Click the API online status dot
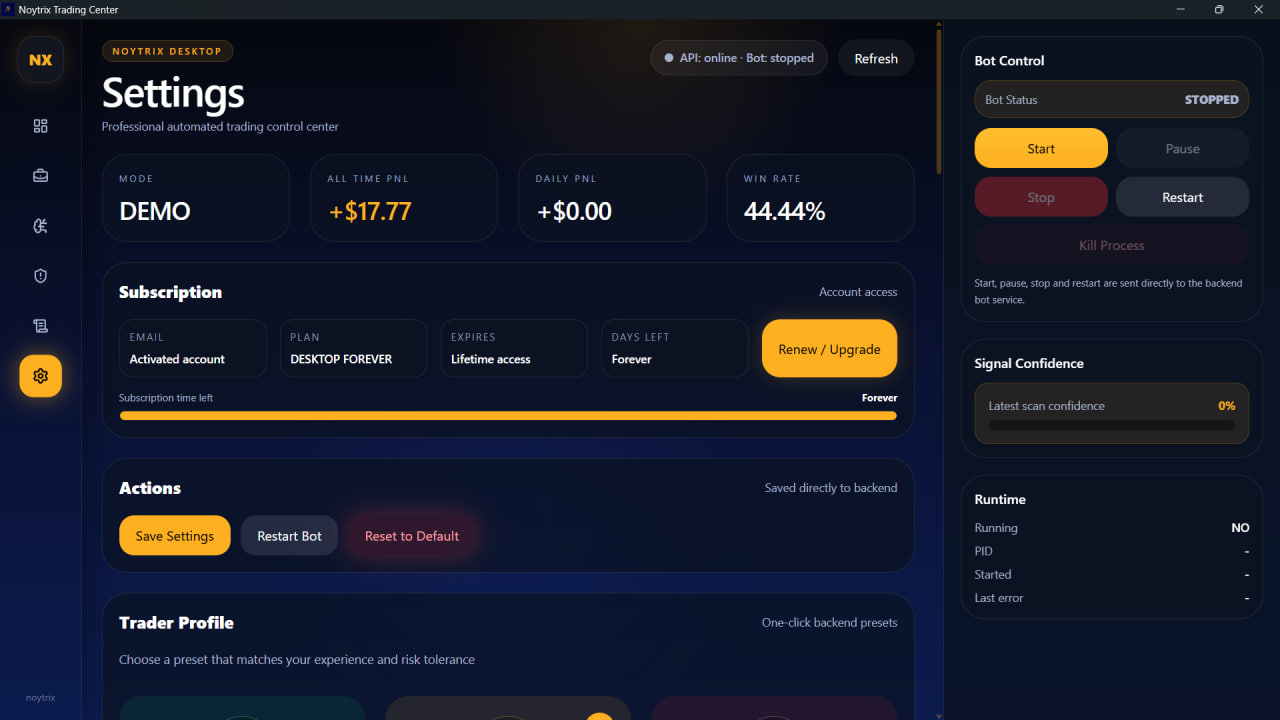Screen dimensions: 1280x720 pyautogui.click(x=669, y=58)
